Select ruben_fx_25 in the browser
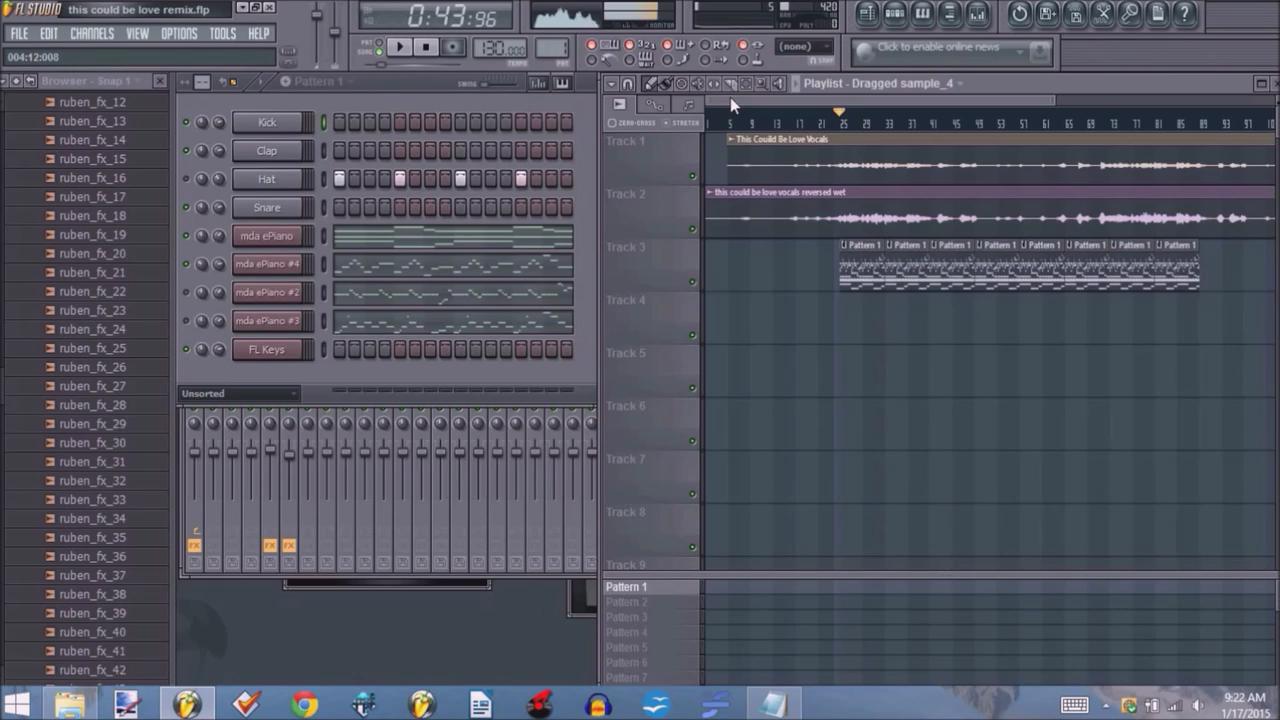This screenshot has height=720, width=1280. [x=92, y=348]
